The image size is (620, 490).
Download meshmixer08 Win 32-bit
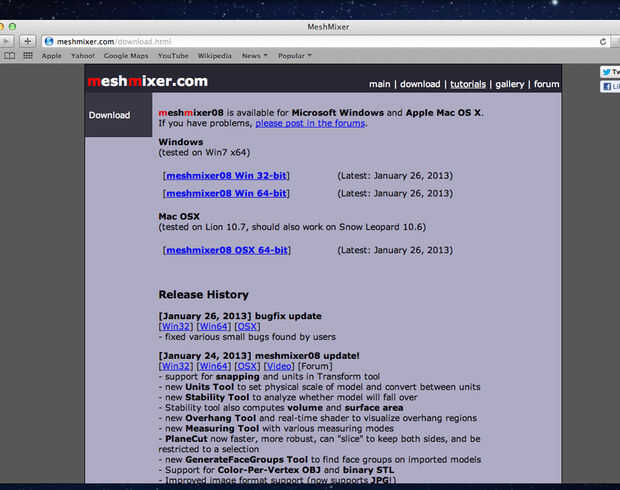coord(226,176)
